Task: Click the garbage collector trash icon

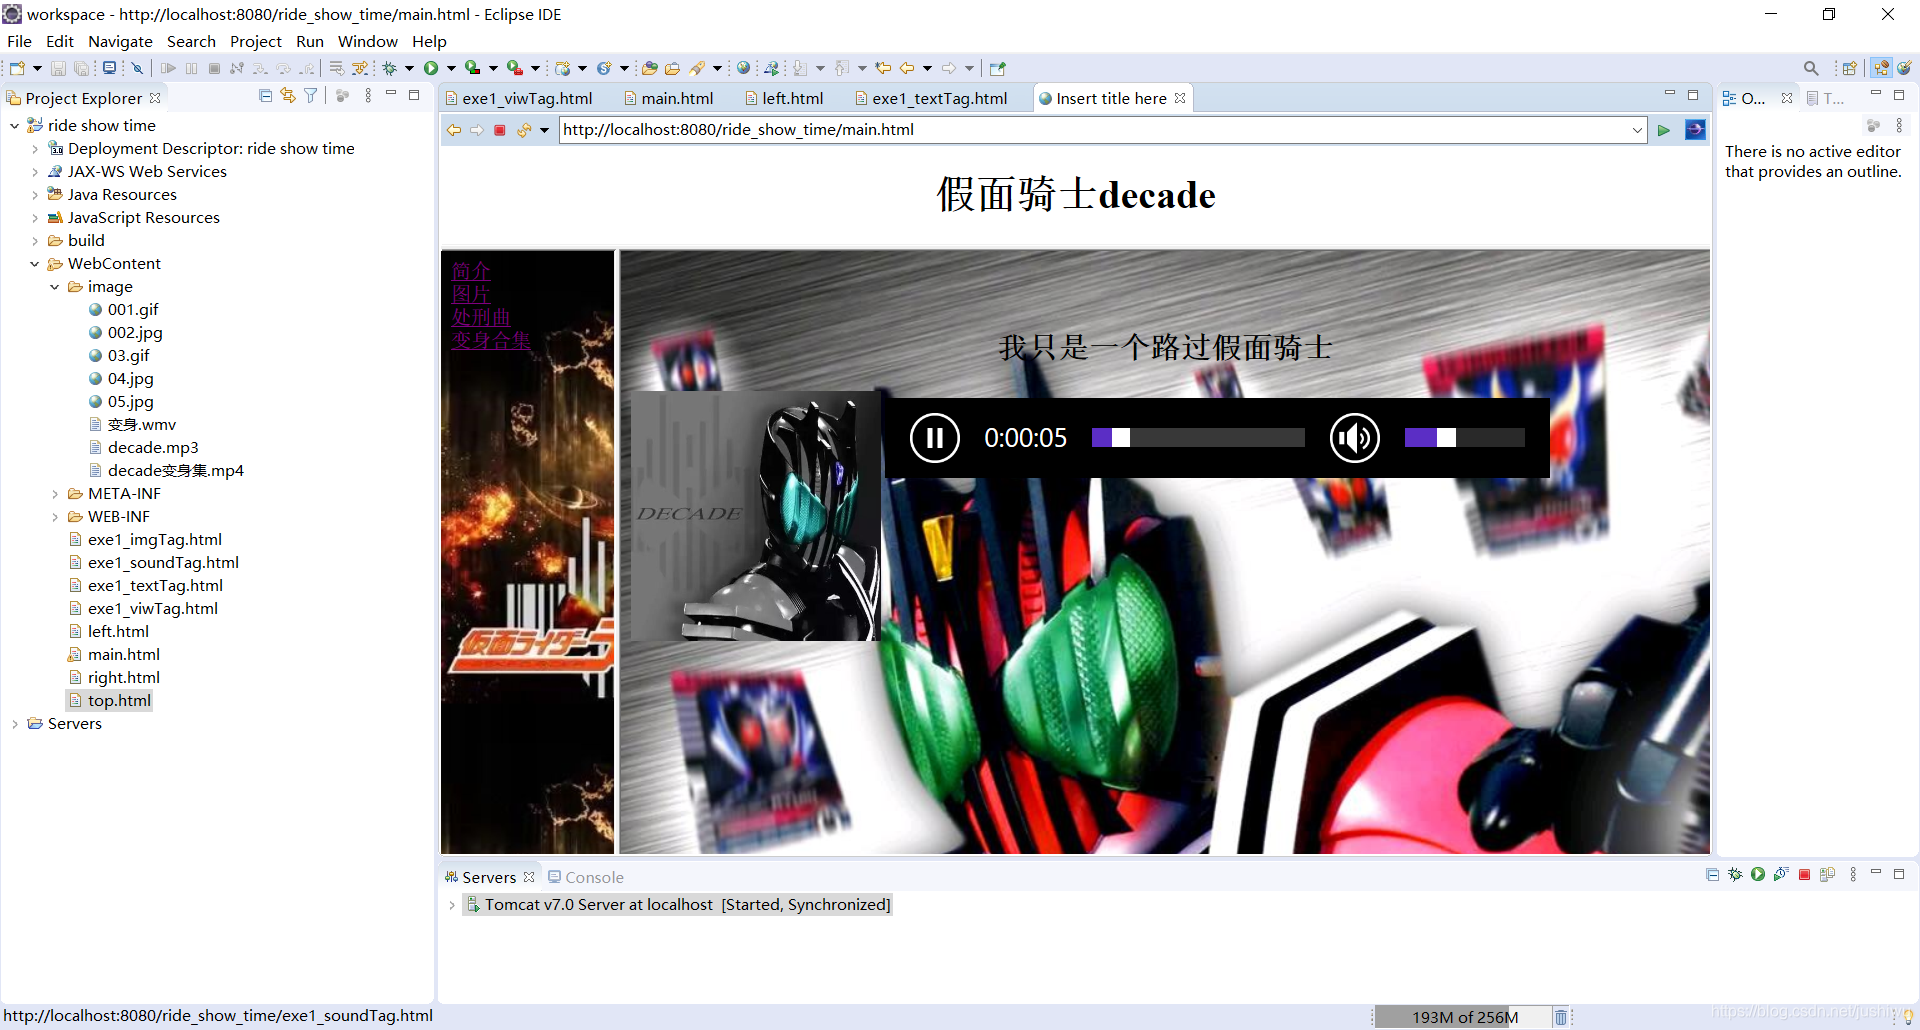Action: (1561, 1017)
